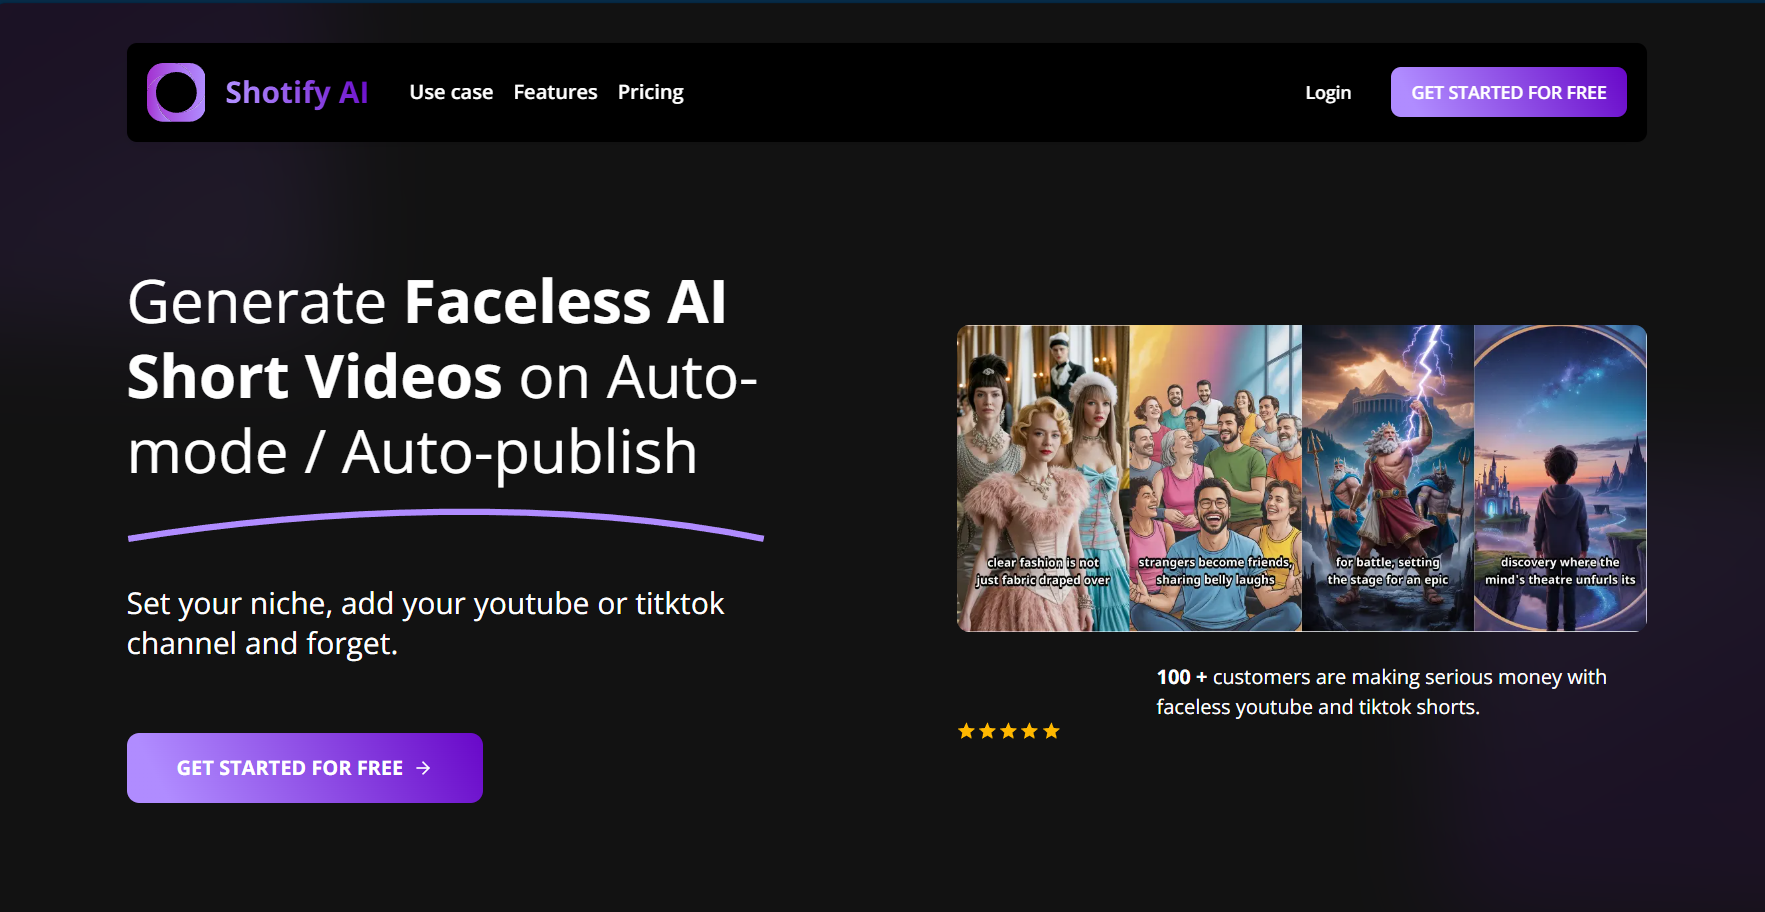
Task: Click the Login link
Action: click(1327, 92)
